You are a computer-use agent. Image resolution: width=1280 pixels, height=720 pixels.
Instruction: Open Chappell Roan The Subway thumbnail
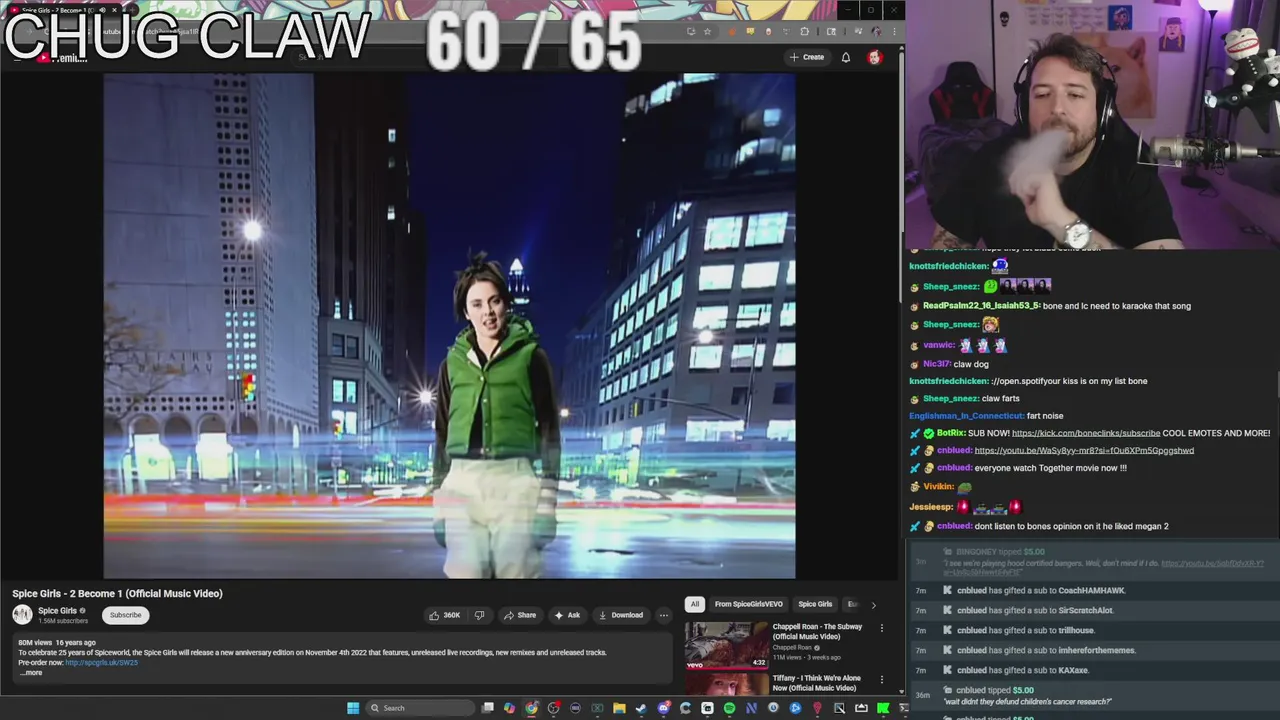[x=727, y=644]
